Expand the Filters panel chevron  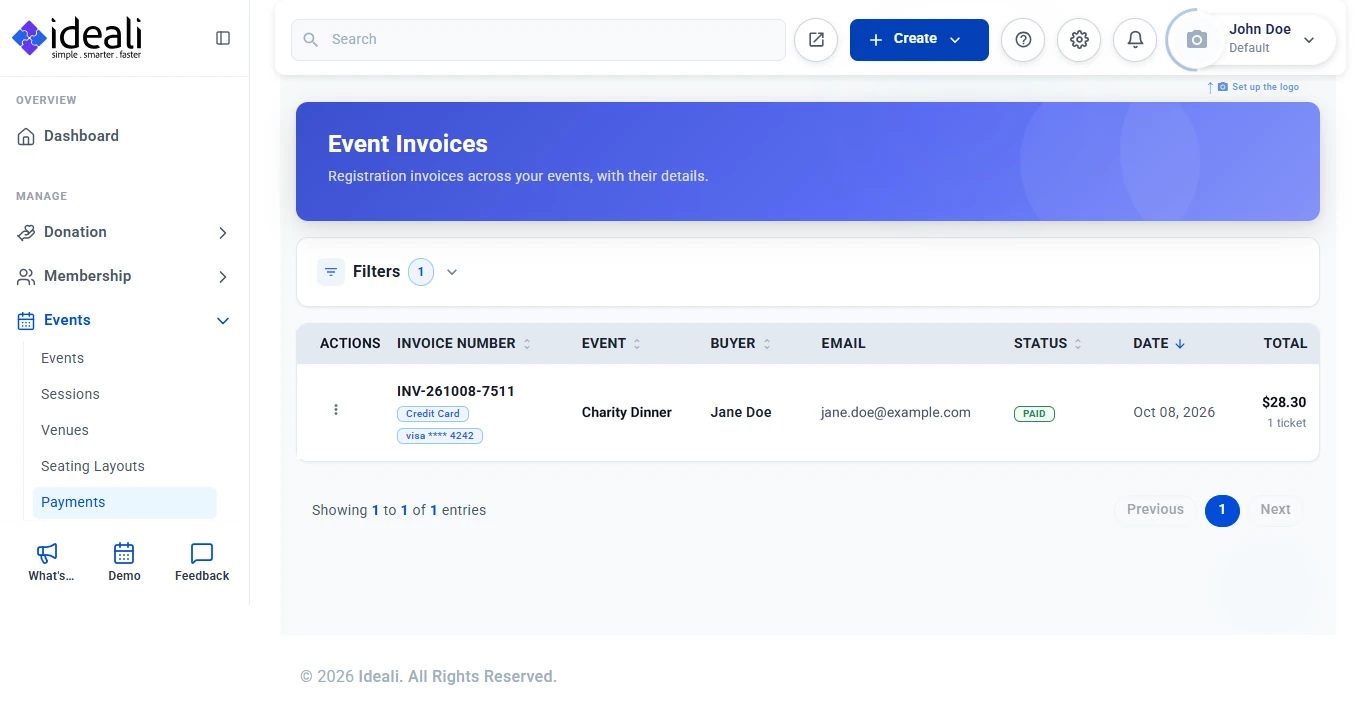452,272
